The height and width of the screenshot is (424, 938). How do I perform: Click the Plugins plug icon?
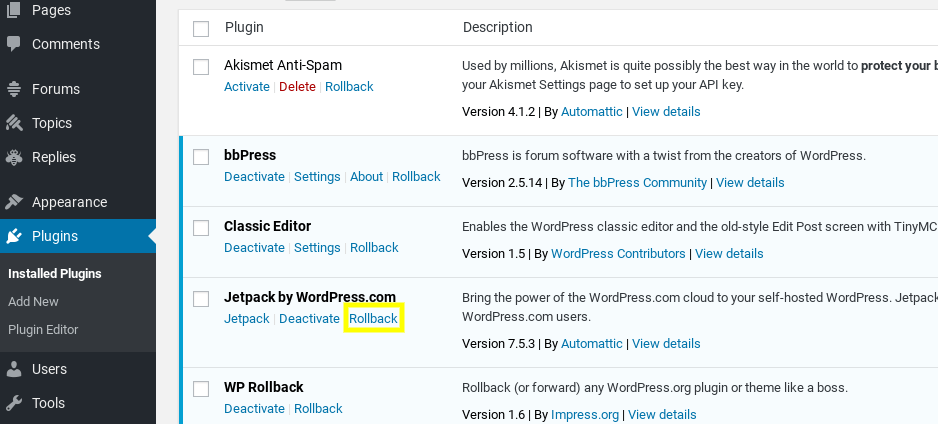tap(13, 236)
